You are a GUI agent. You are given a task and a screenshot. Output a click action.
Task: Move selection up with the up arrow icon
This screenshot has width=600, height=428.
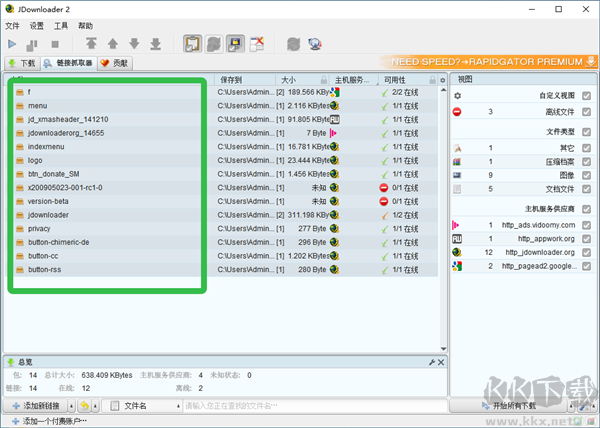click(x=112, y=44)
